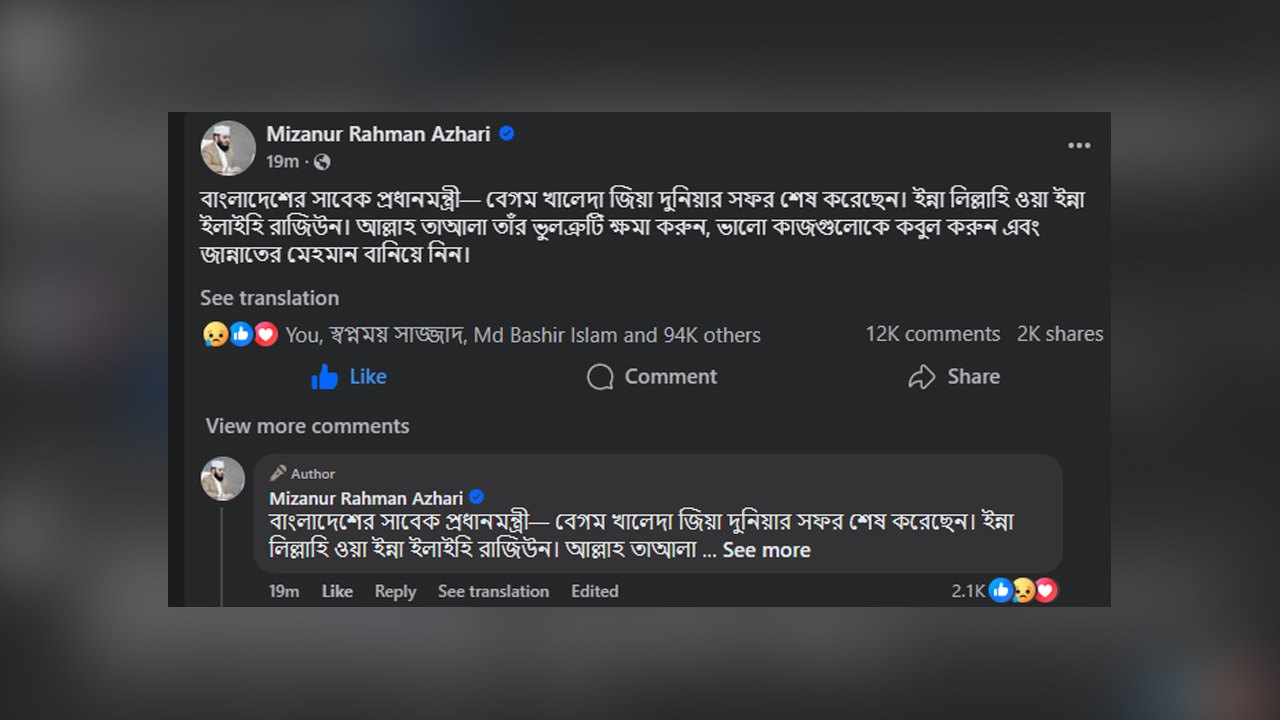Open the 12K comments list
The width and height of the screenshot is (1280, 720).
(x=932, y=334)
